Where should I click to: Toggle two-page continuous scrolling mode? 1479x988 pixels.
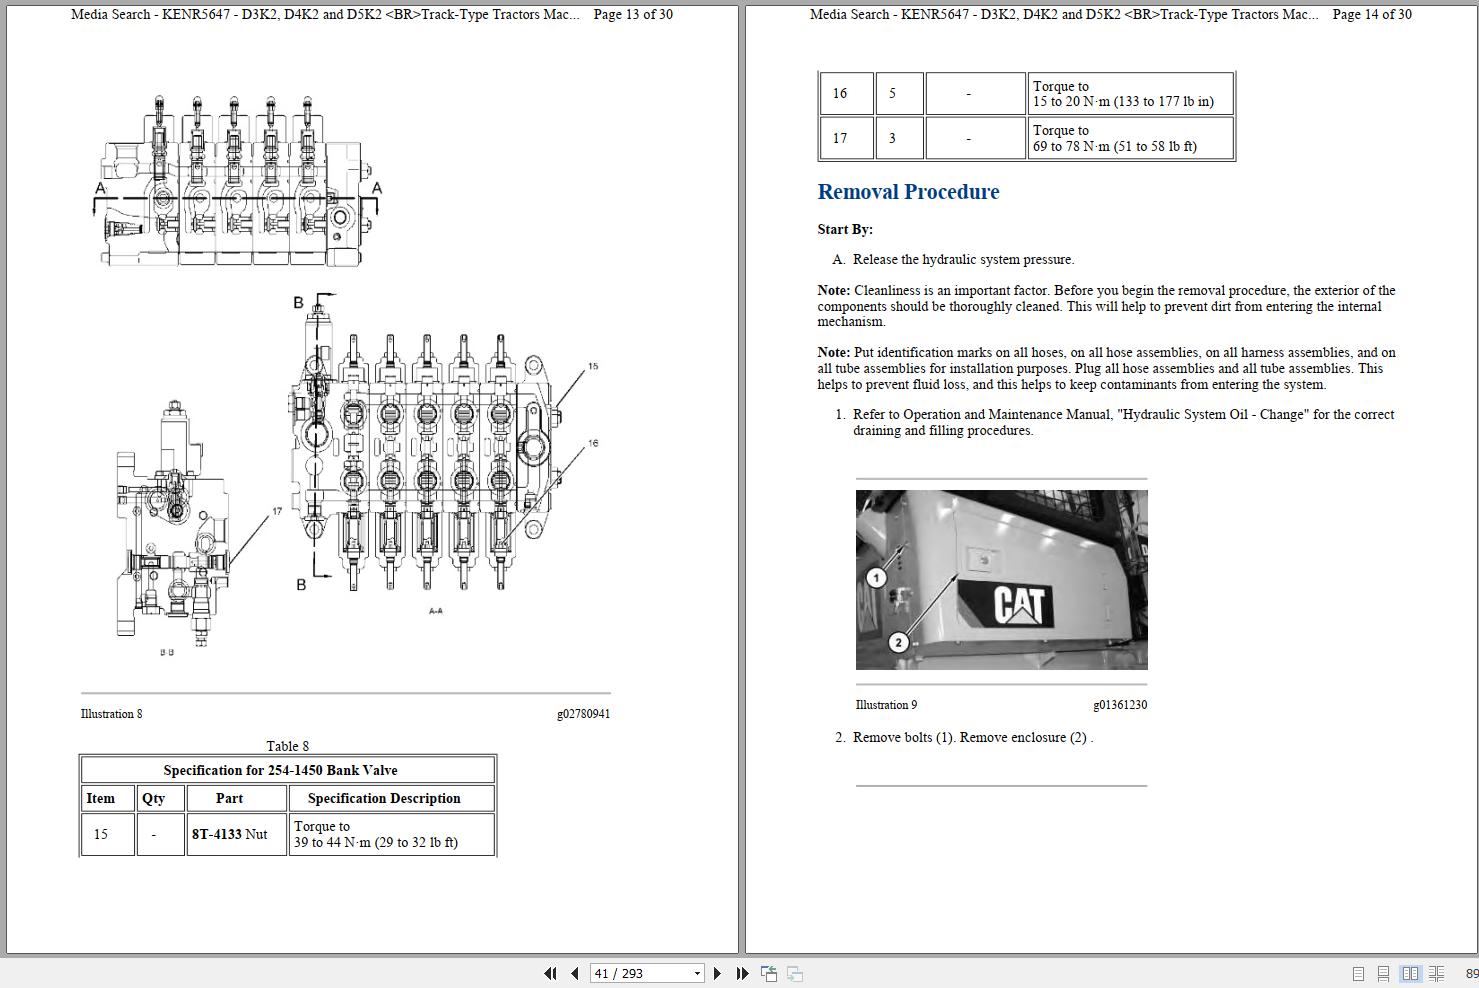(1437, 973)
